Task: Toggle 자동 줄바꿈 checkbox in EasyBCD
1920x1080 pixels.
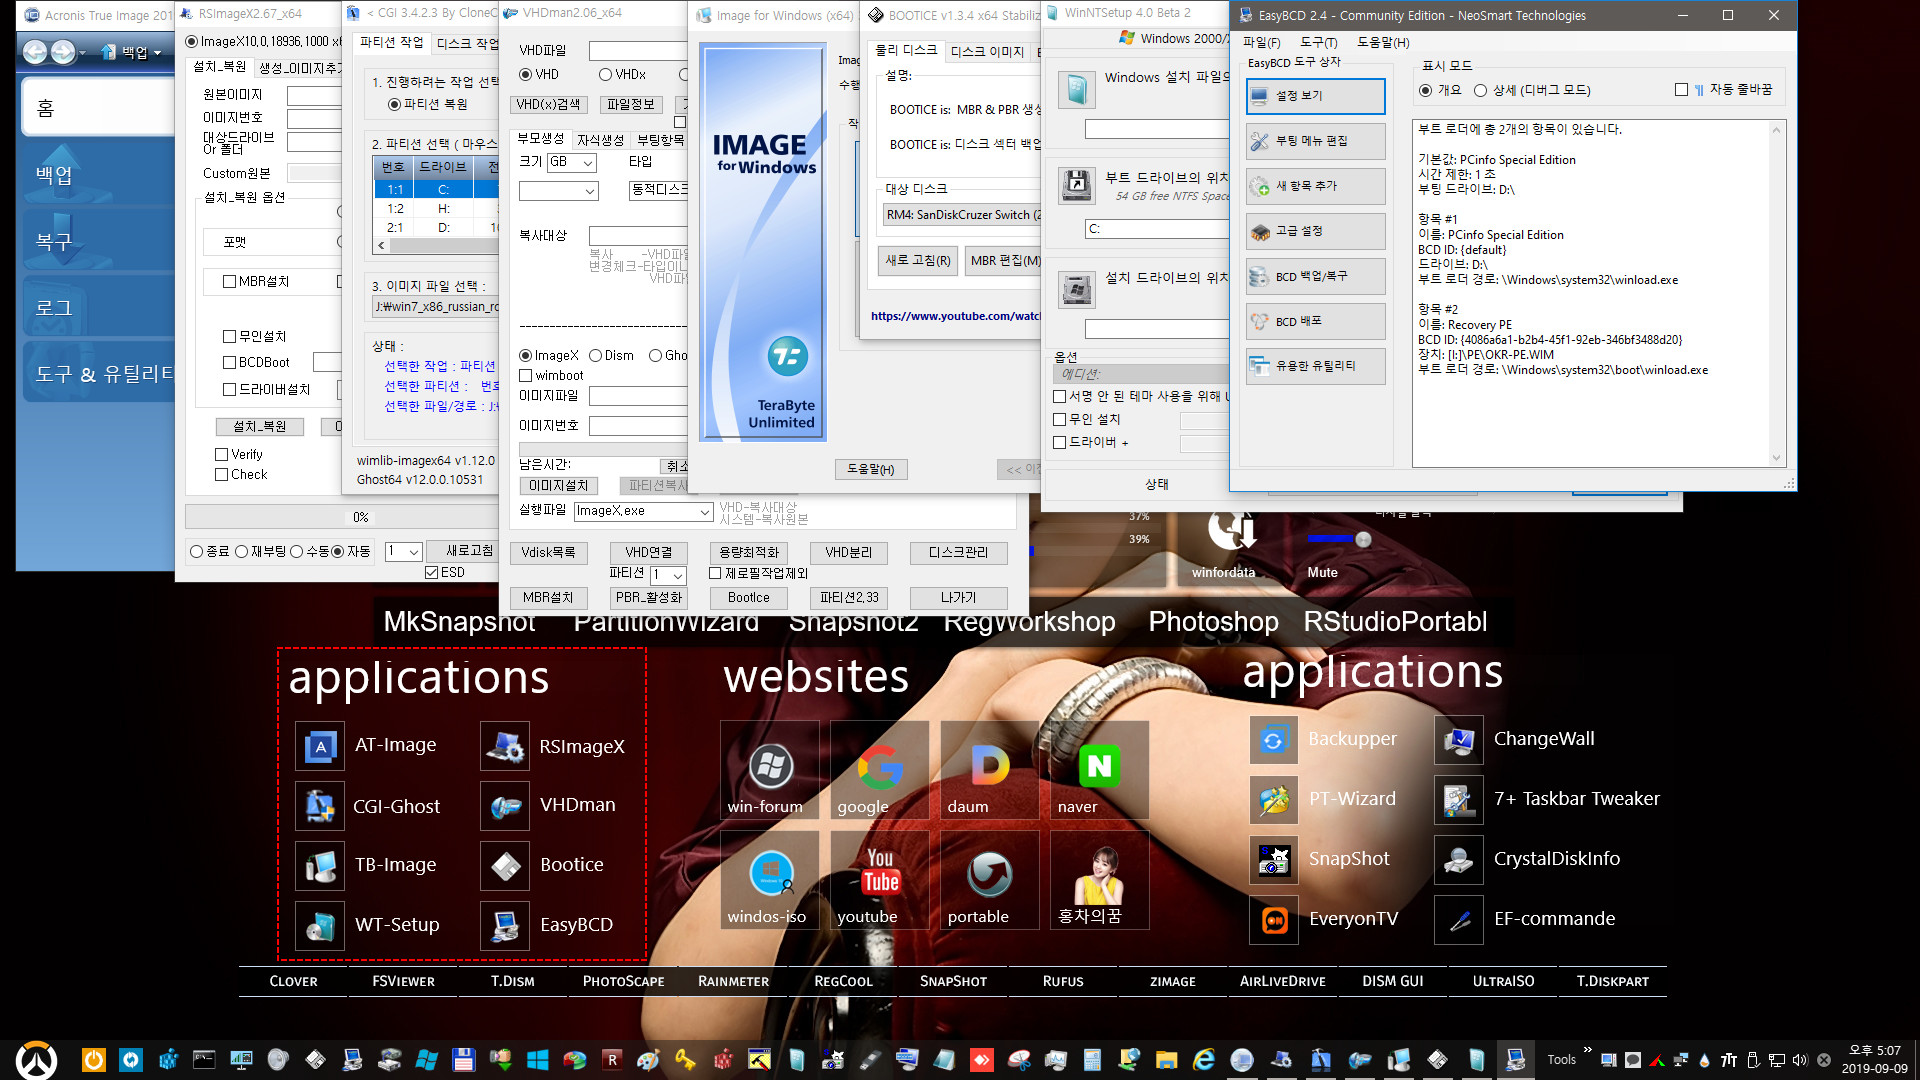Action: point(1681,90)
